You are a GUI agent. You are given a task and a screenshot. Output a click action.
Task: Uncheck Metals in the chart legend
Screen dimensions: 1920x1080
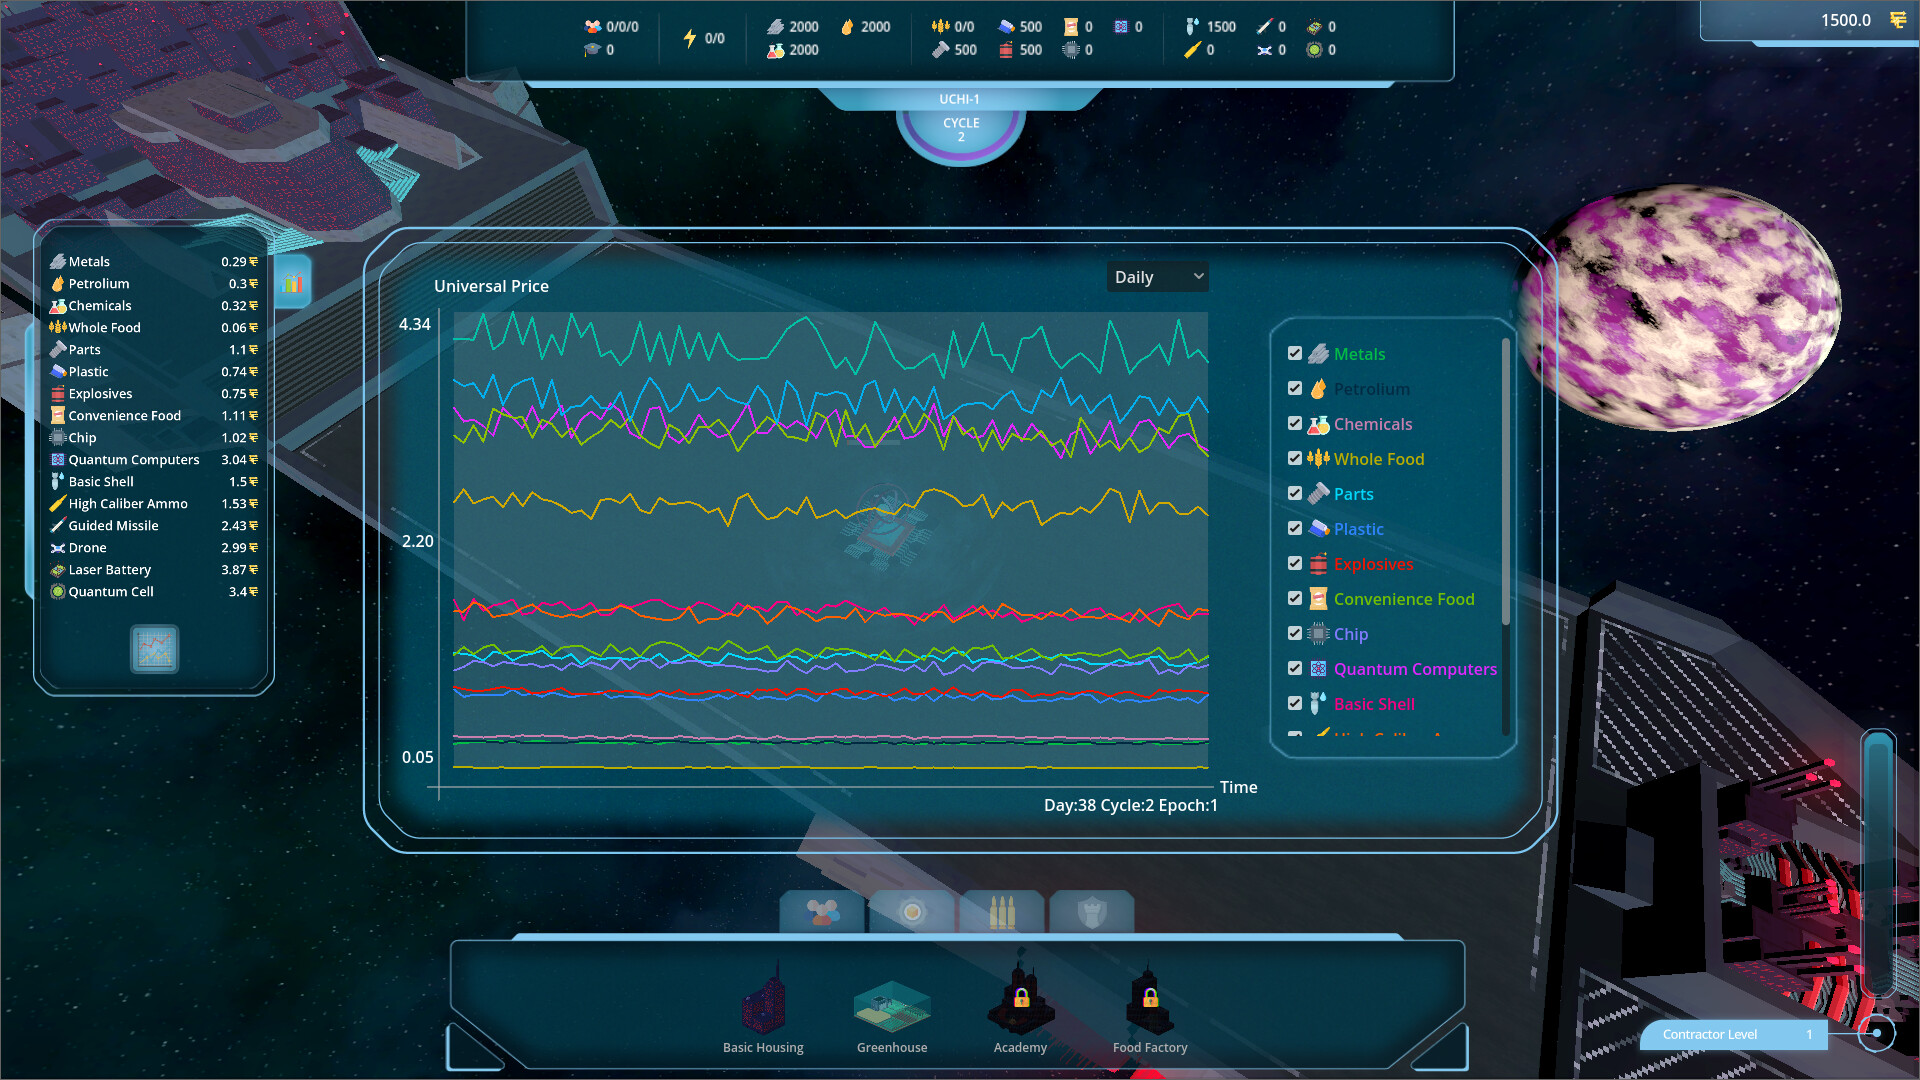point(1295,353)
